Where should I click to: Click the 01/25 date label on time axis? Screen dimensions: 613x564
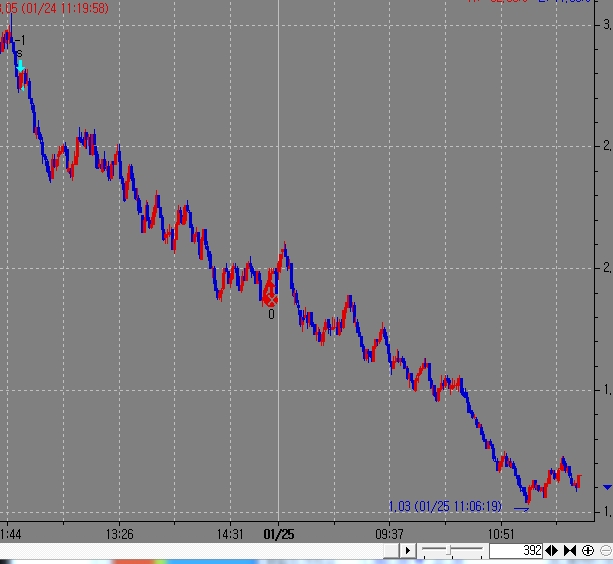[x=278, y=534]
